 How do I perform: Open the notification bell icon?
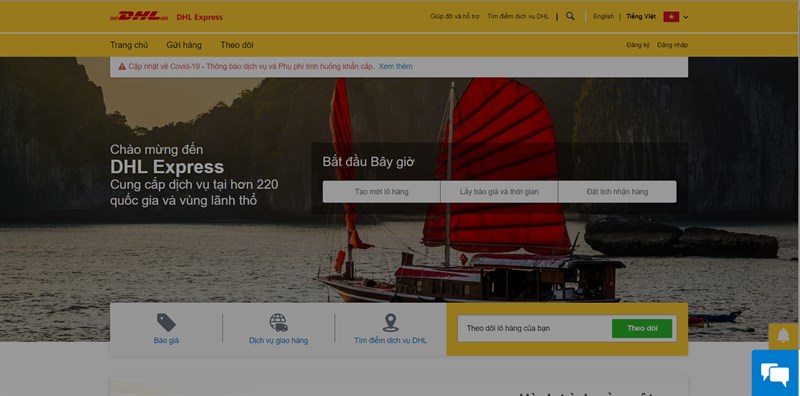click(x=784, y=336)
